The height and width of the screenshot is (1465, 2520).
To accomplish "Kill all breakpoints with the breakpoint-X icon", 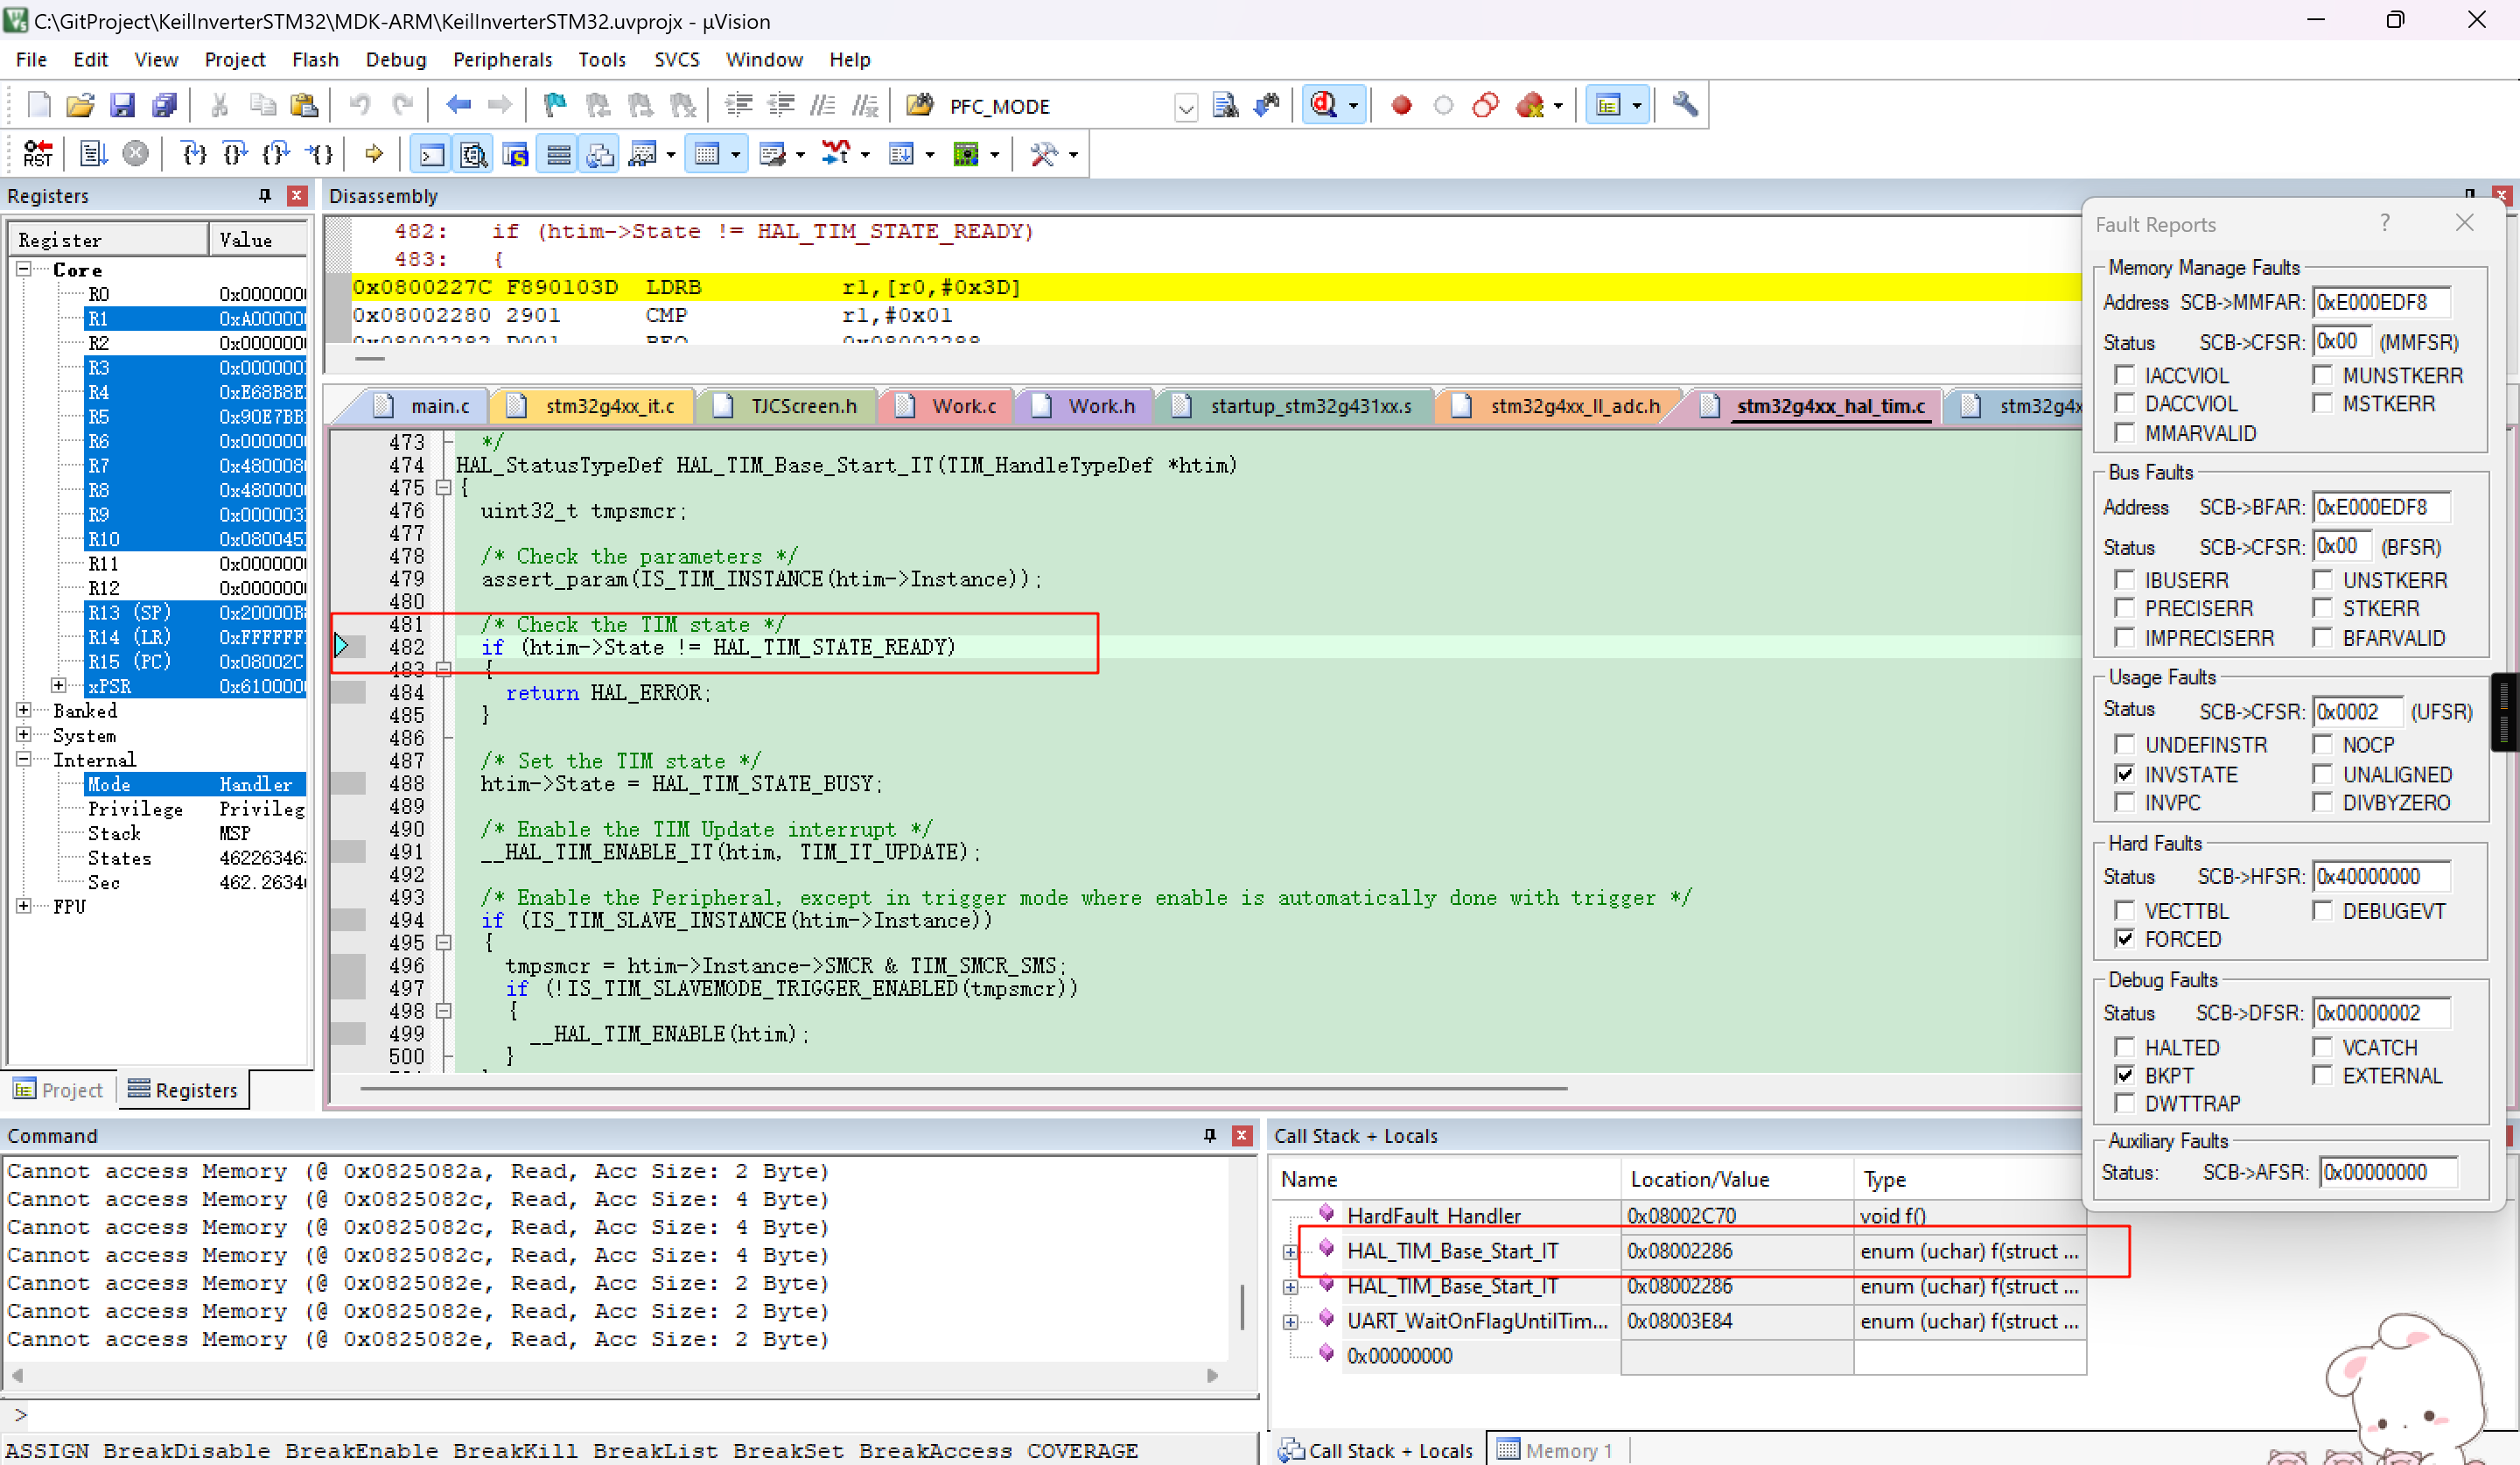I will [1532, 104].
